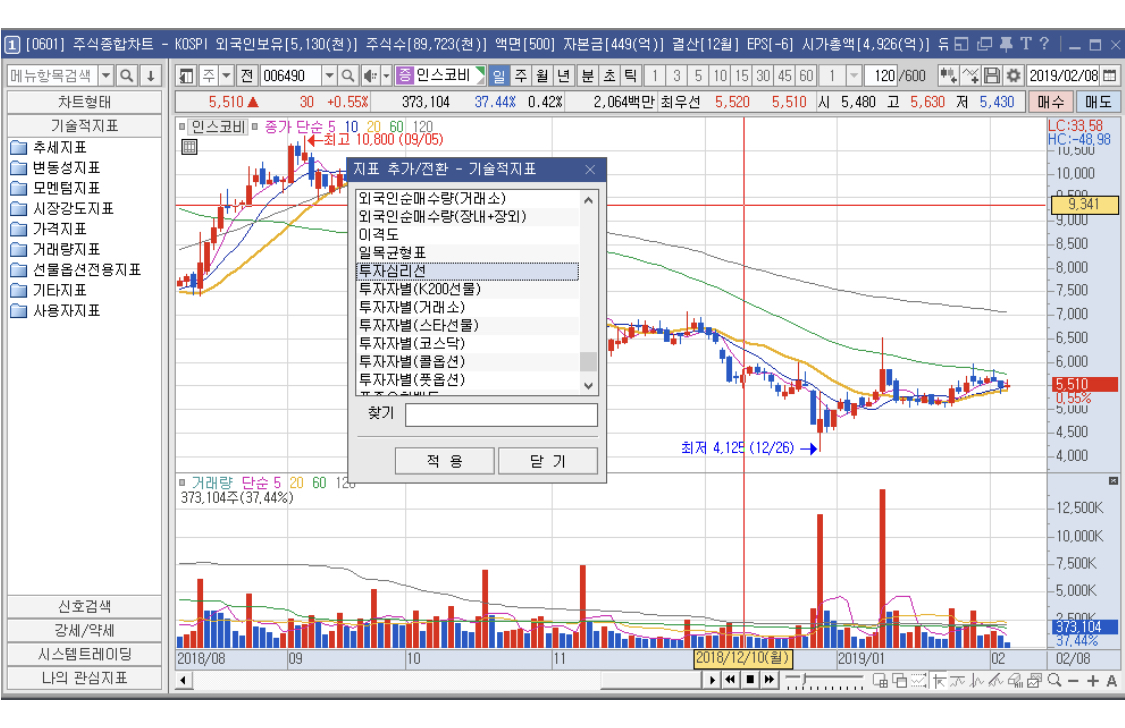Click 적용 apply button in dialog
Viewport: 1125px width, 728px height.
[x=445, y=461]
